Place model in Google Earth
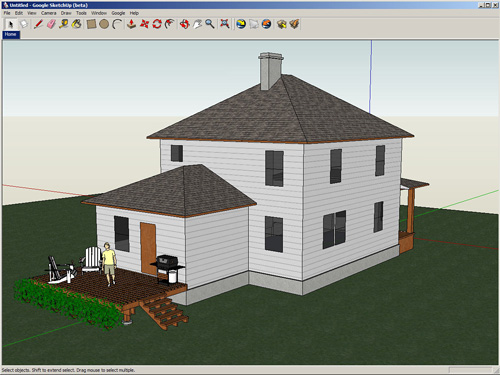The height and width of the screenshot is (375, 500). coord(266,24)
